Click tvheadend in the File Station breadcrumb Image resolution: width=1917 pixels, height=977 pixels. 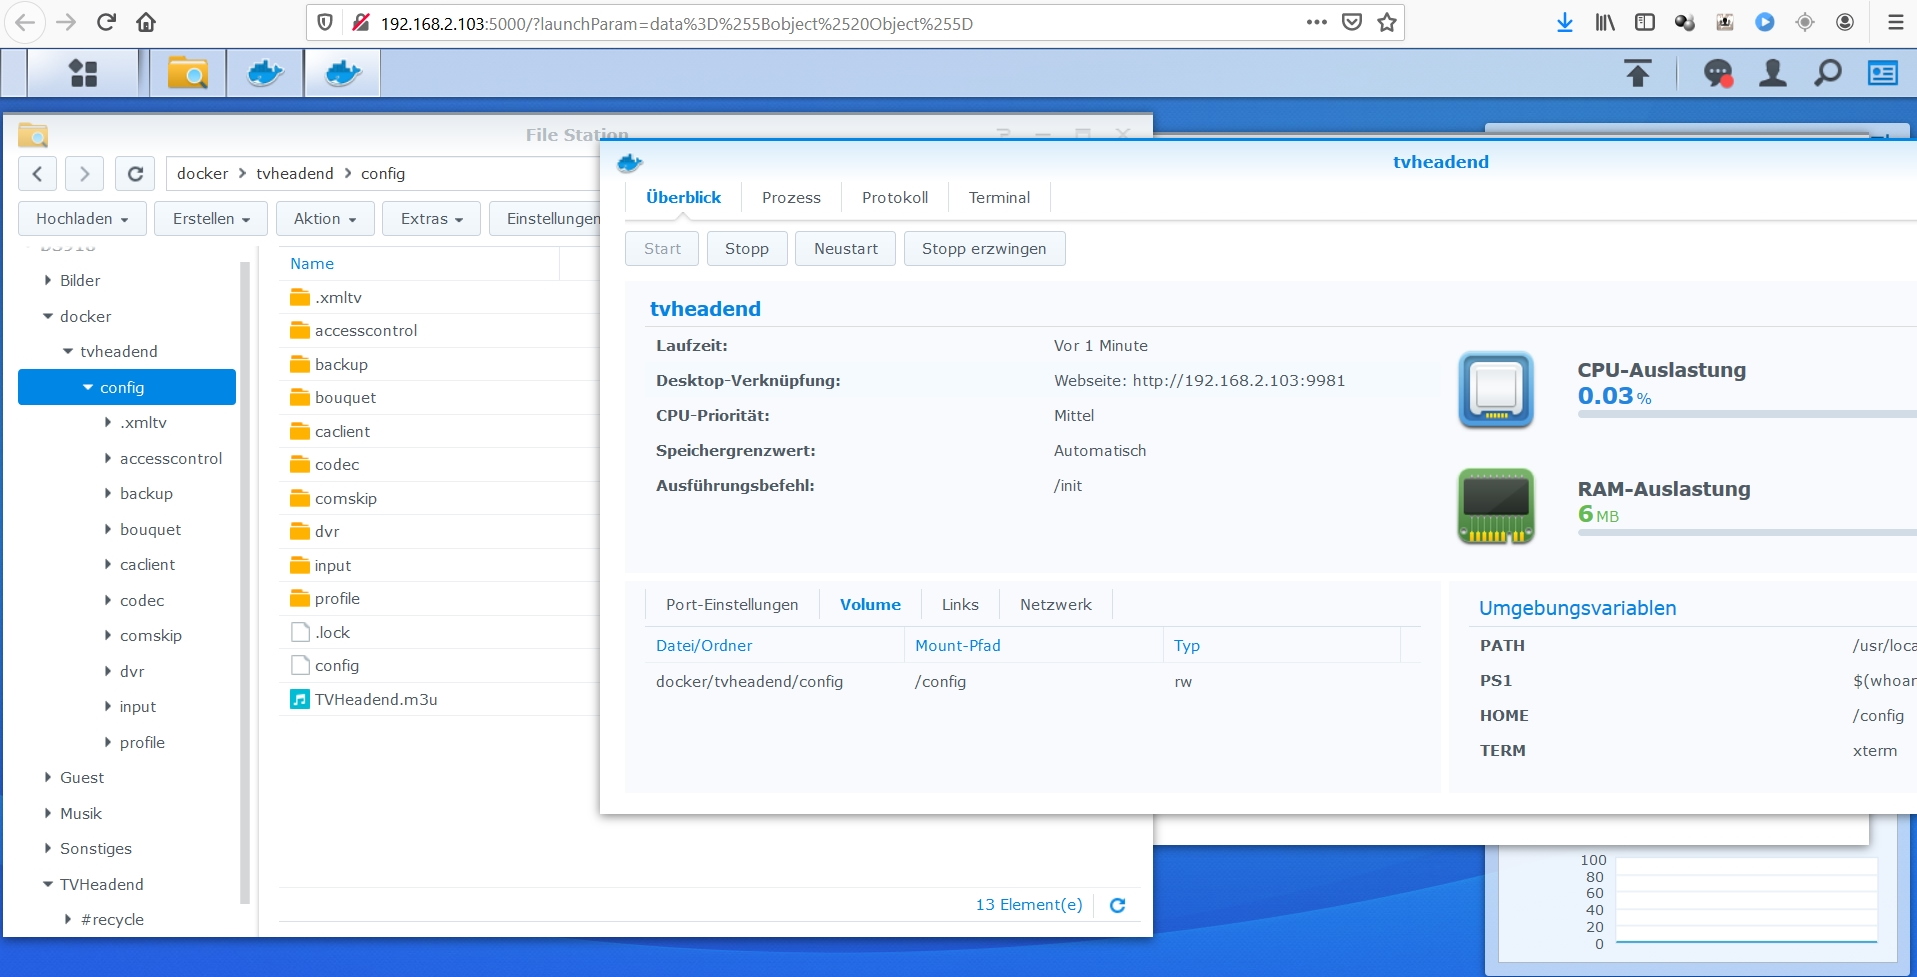tap(295, 174)
